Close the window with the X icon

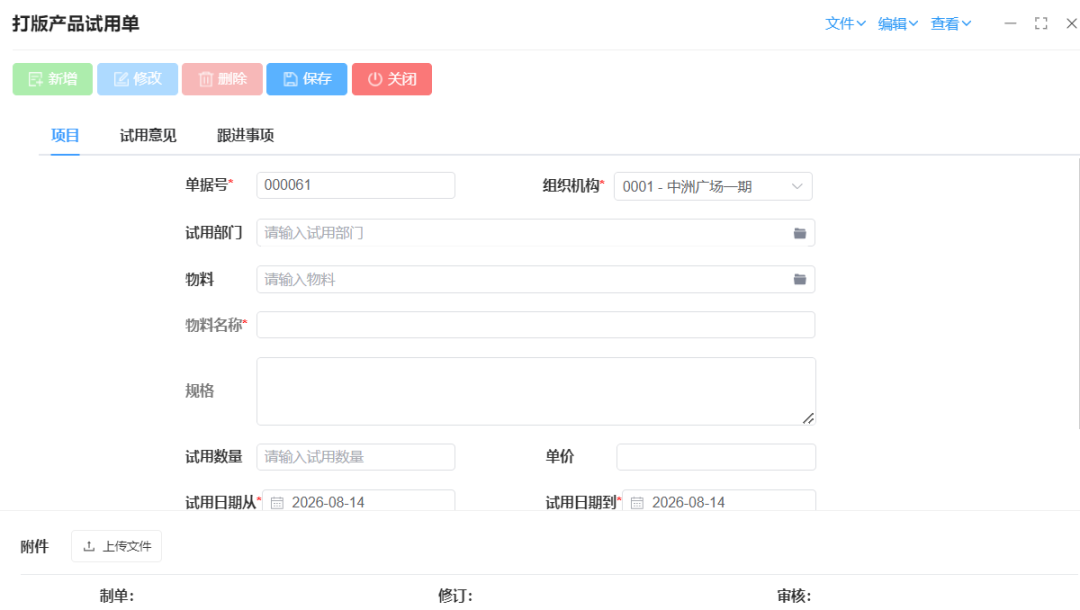click(x=1071, y=23)
